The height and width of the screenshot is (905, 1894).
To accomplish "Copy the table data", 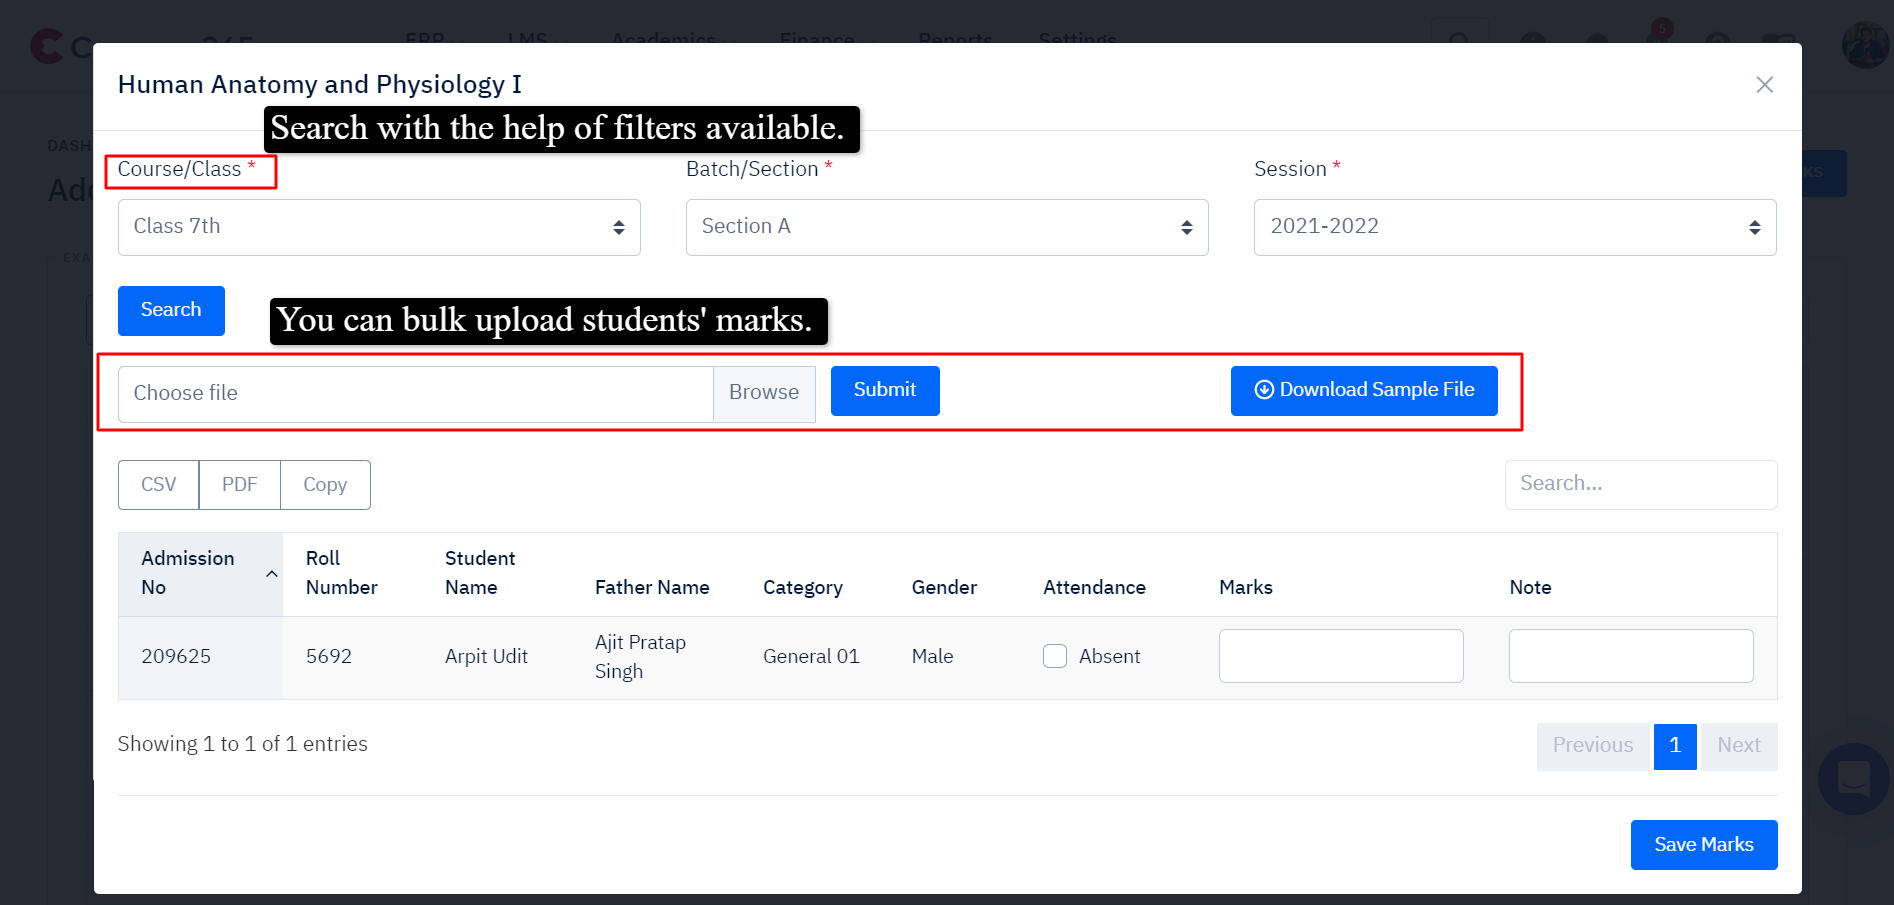I will tap(325, 485).
